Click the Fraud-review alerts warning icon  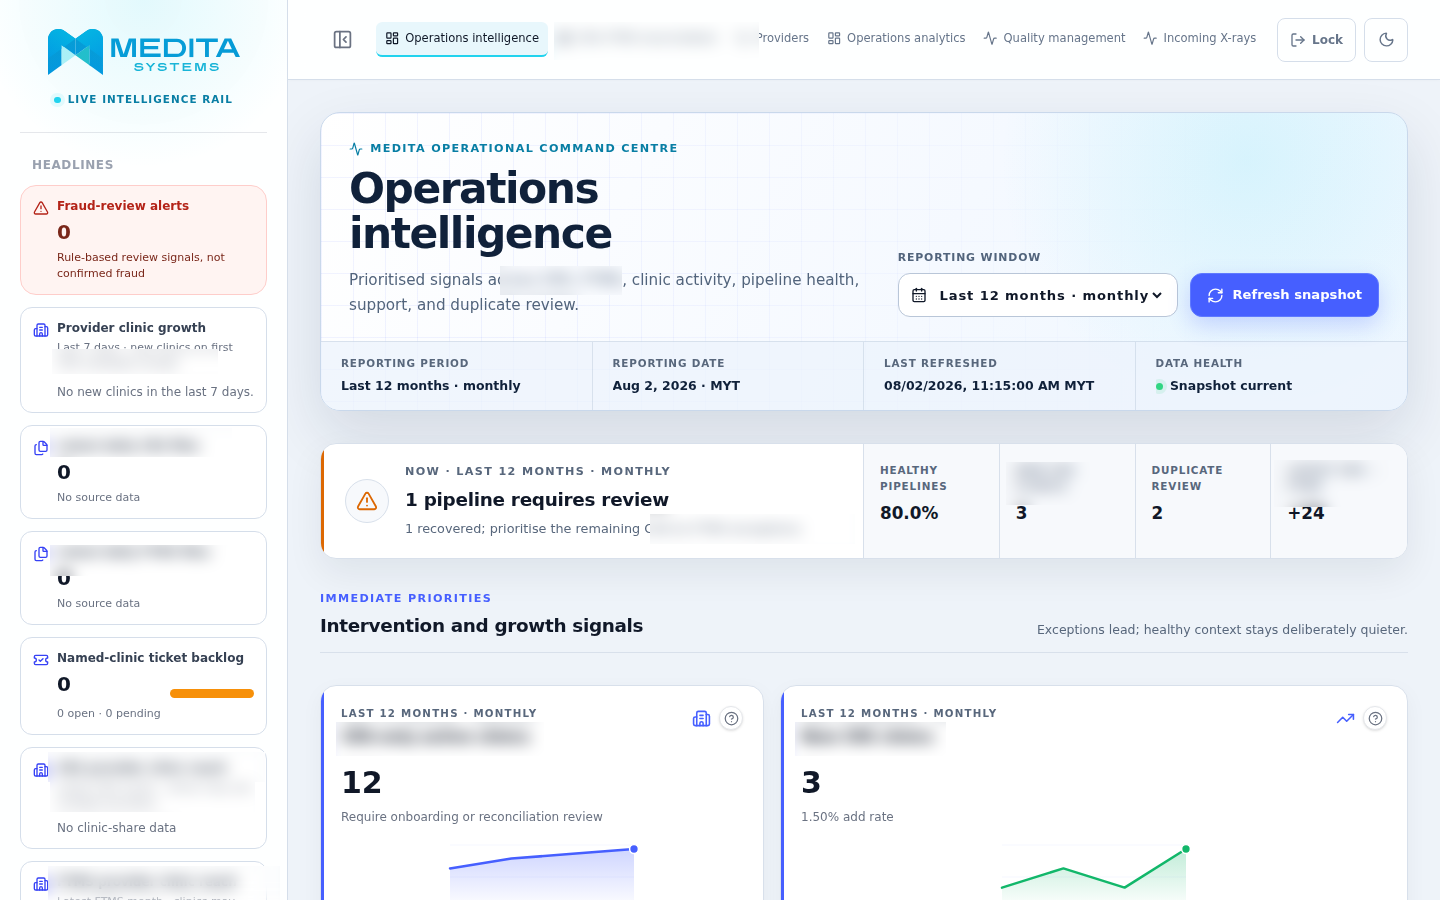[41, 208]
